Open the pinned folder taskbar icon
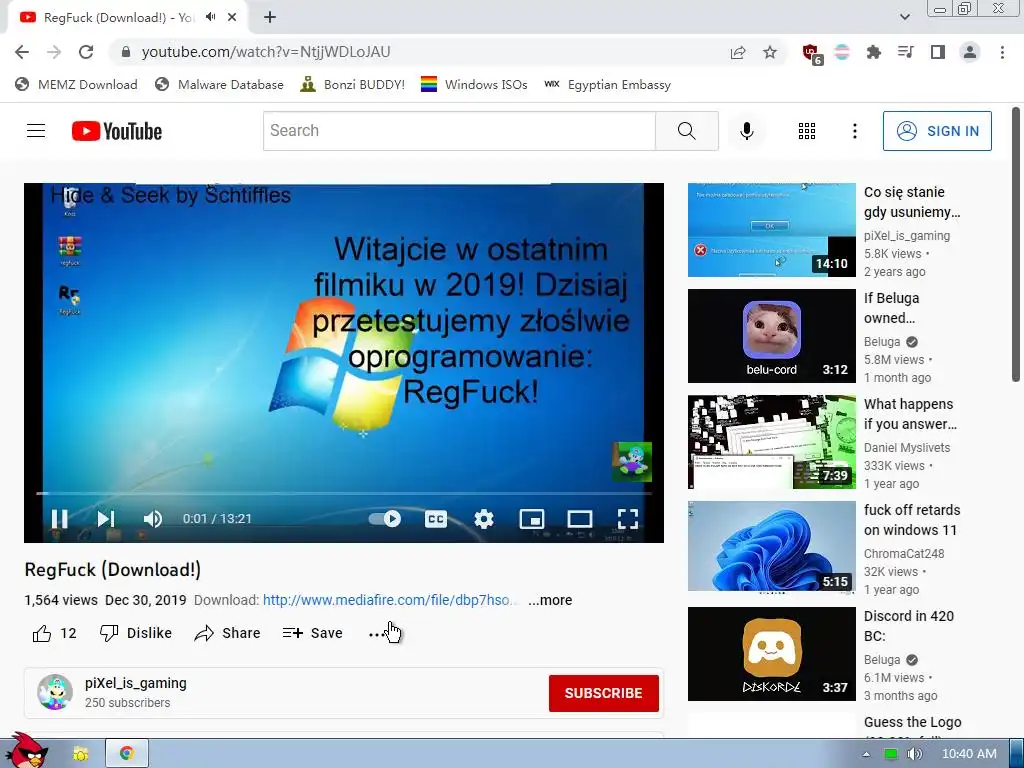 click(80, 754)
